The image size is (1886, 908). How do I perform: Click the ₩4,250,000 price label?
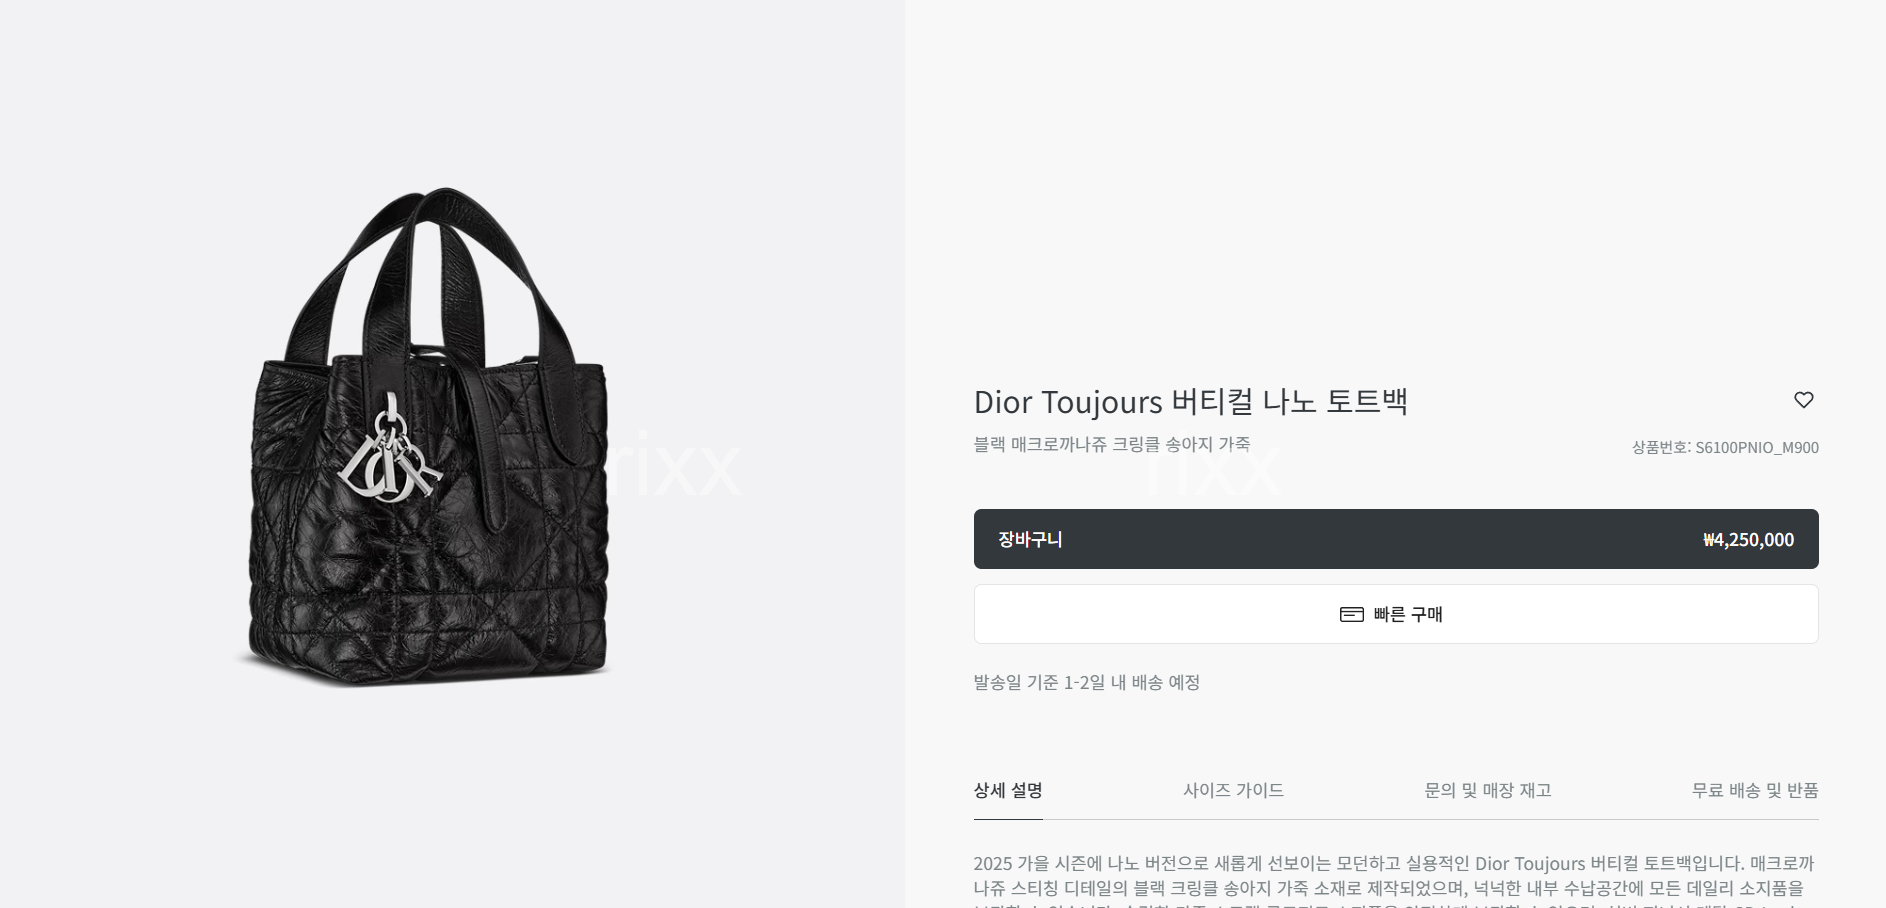click(1748, 540)
